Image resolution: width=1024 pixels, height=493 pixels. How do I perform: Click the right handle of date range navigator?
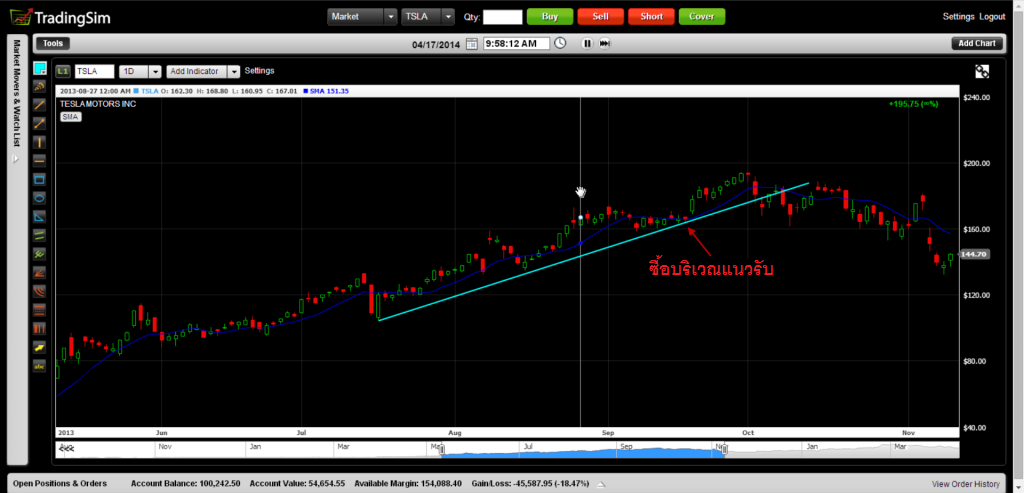pos(723,449)
